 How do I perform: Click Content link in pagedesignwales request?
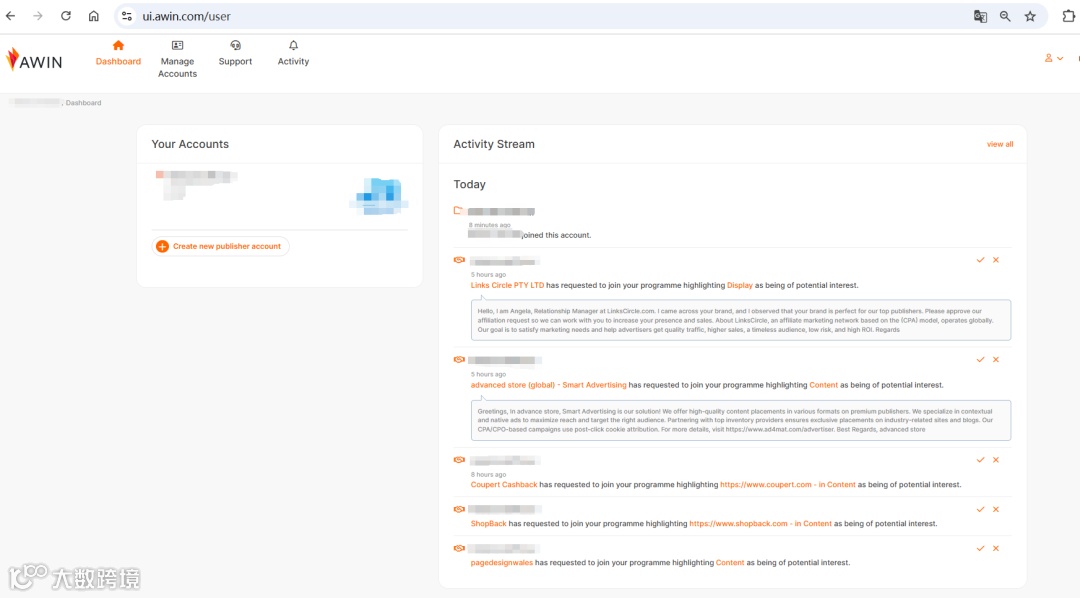[x=730, y=563]
